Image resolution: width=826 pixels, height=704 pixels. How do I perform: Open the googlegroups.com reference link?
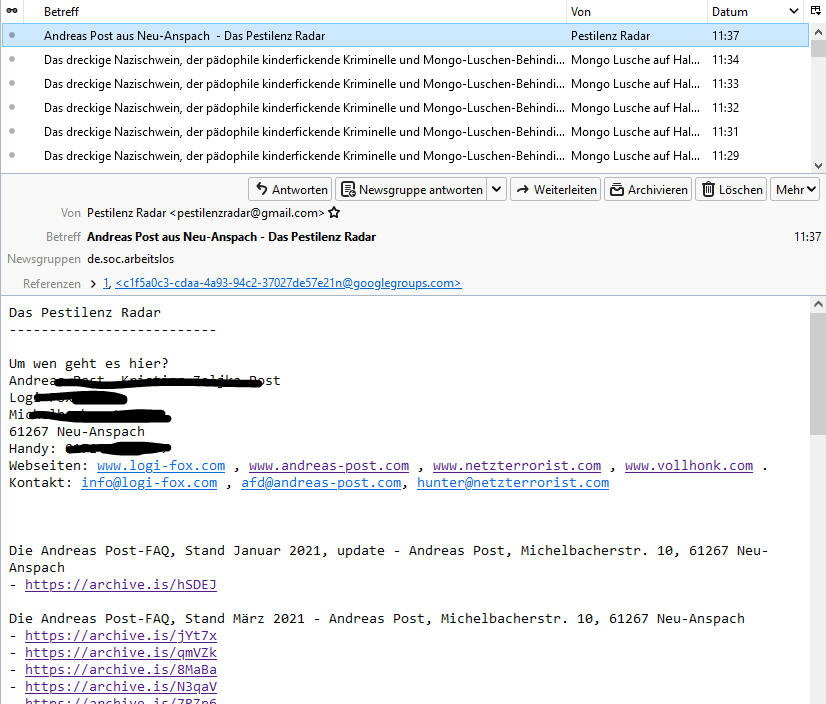[288, 283]
